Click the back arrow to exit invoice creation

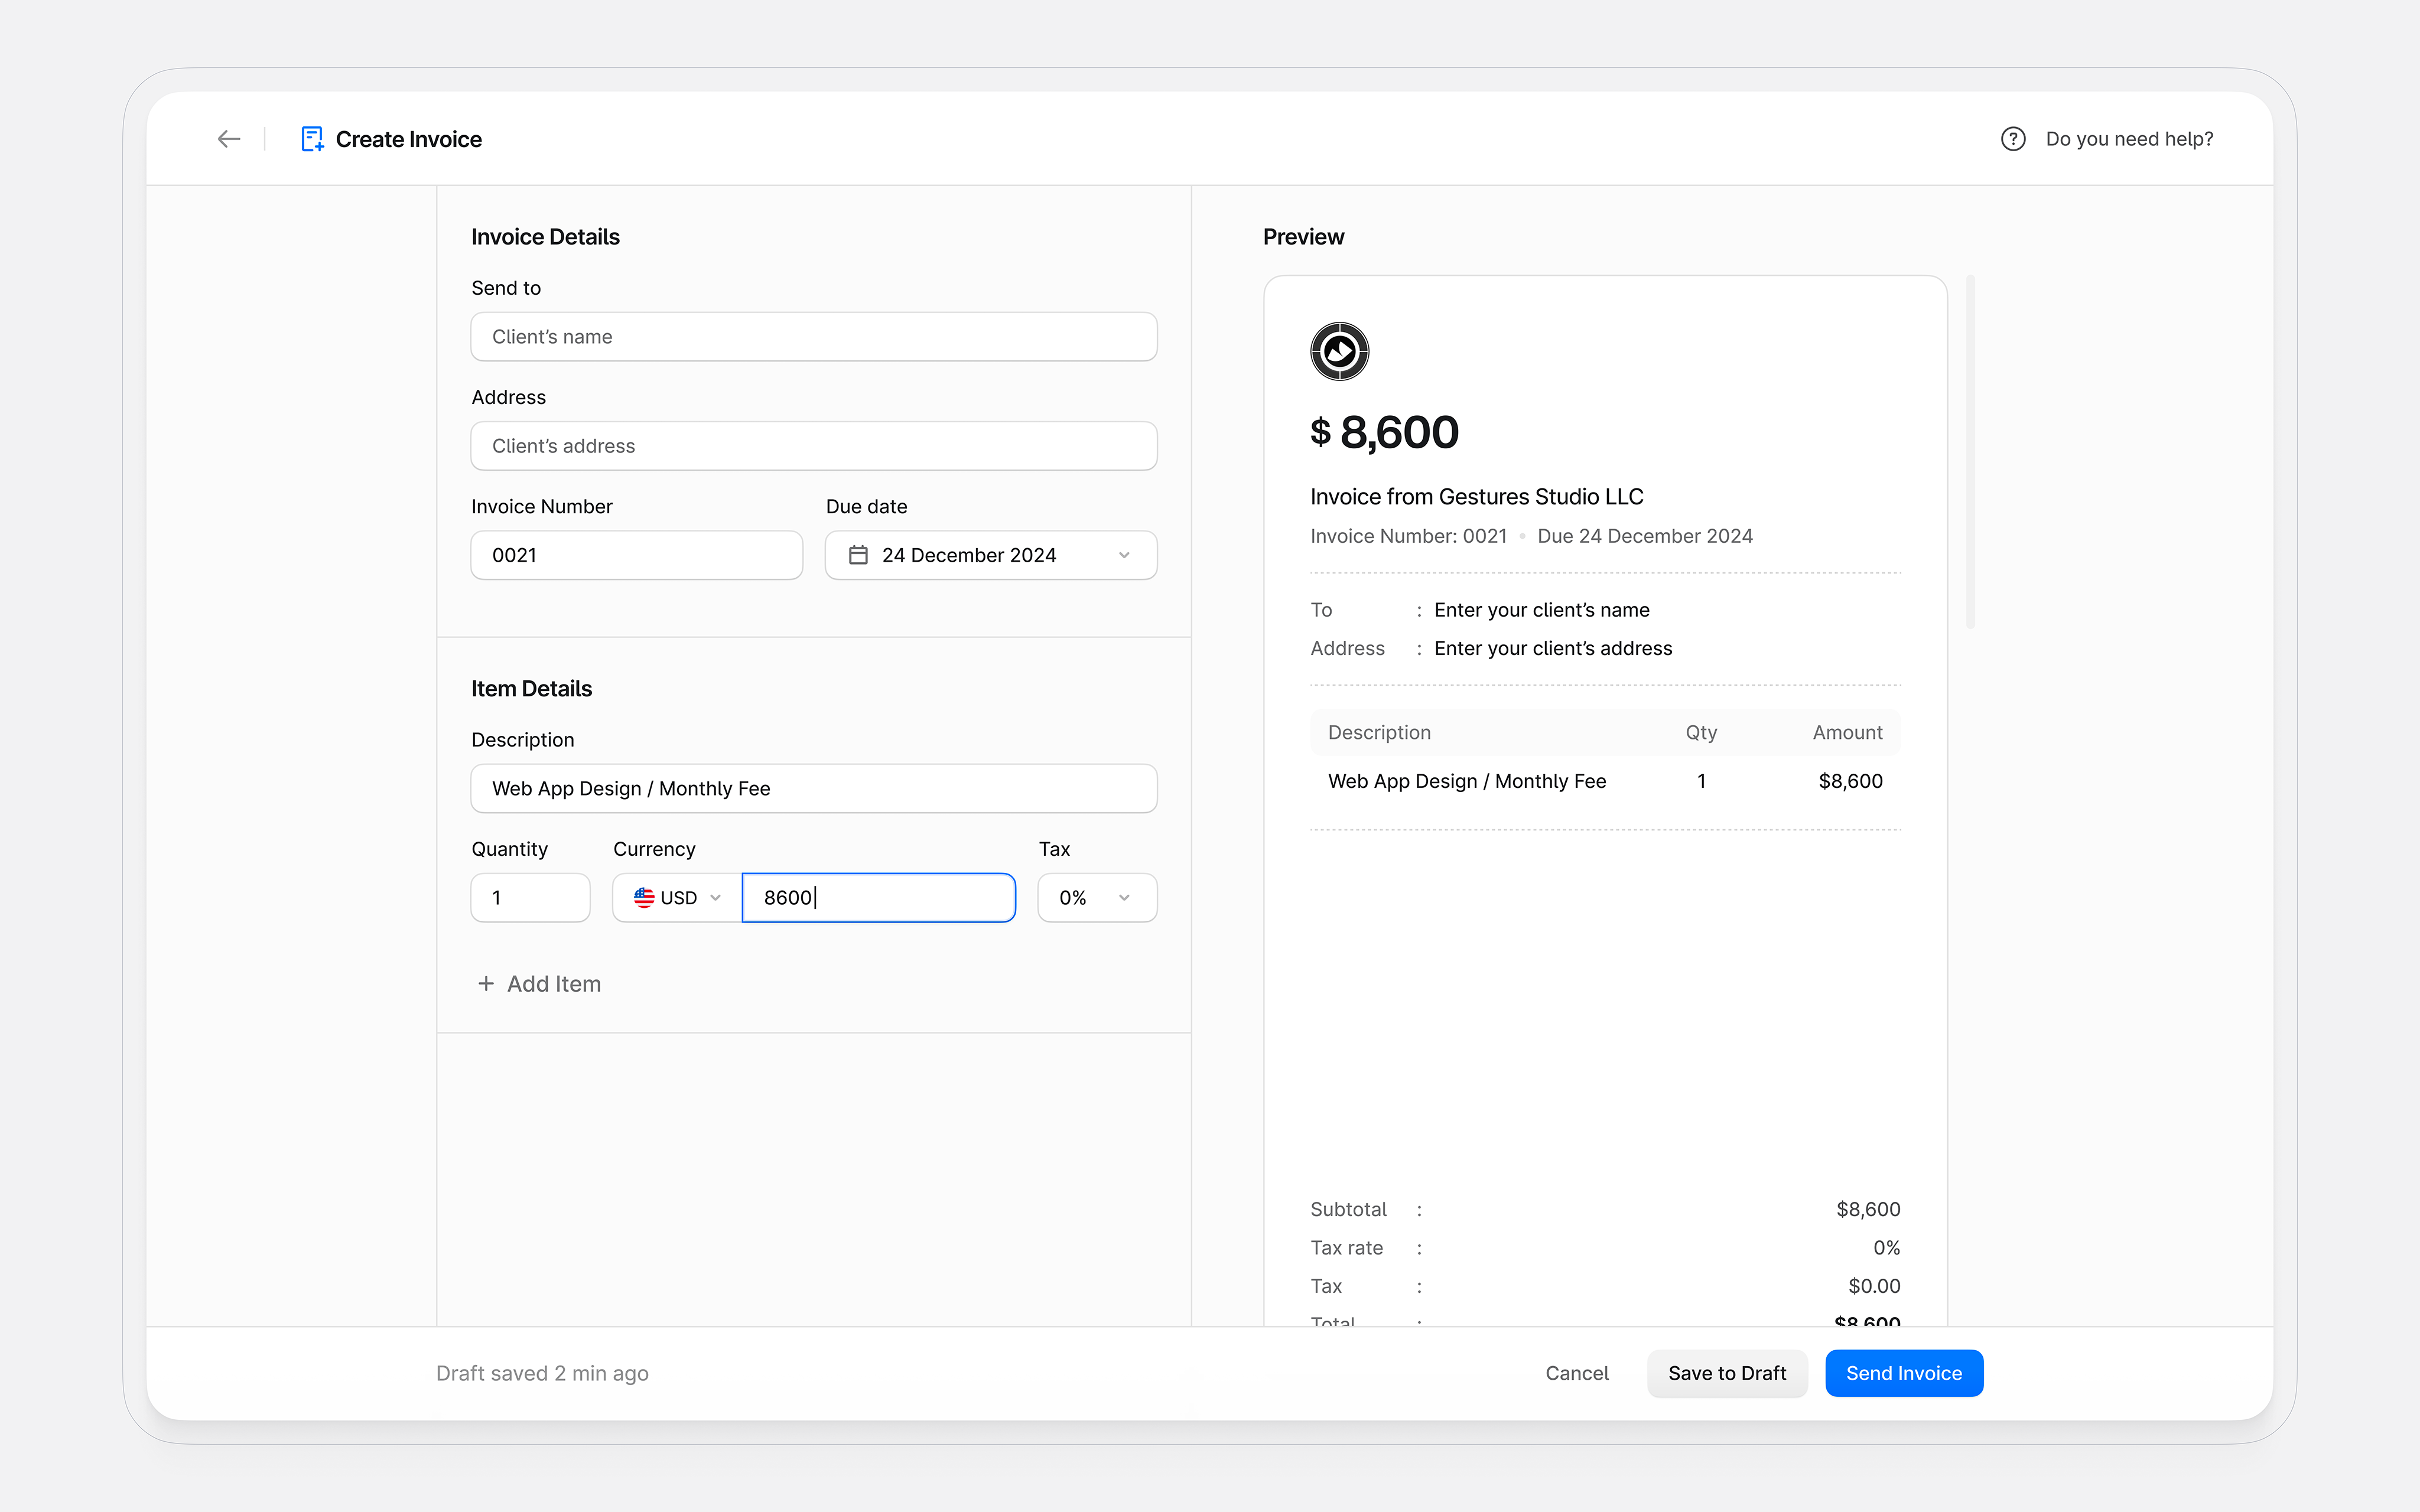coord(228,139)
